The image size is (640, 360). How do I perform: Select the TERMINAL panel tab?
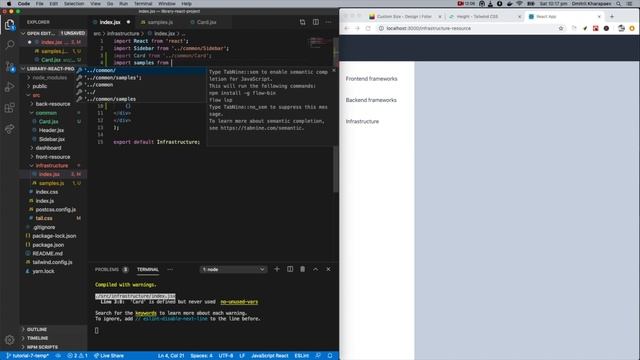148,269
